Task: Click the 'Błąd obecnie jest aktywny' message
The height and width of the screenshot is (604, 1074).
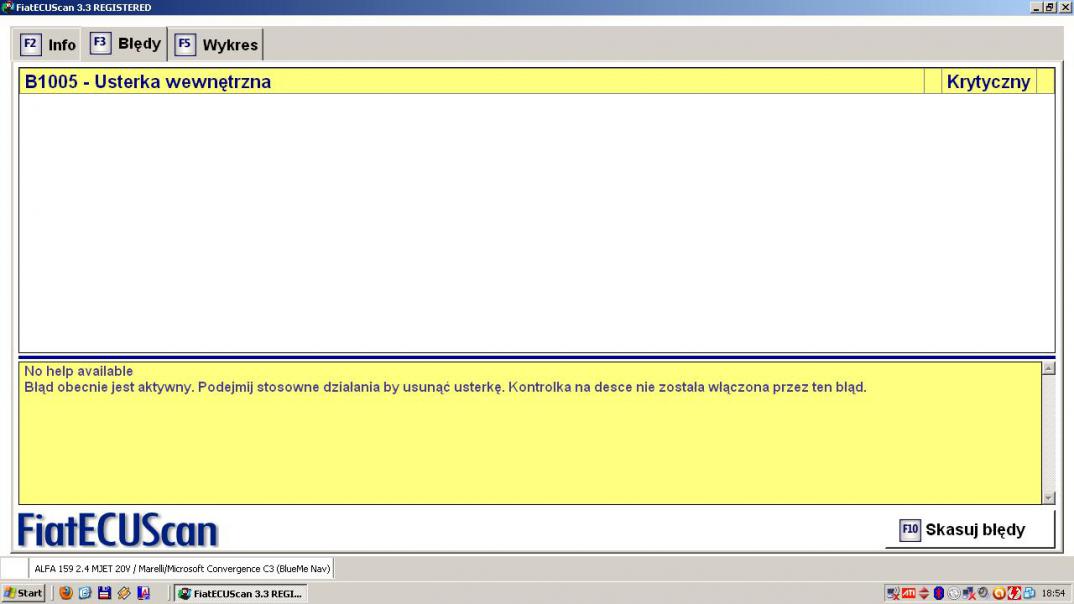Action: (x=445, y=388)
